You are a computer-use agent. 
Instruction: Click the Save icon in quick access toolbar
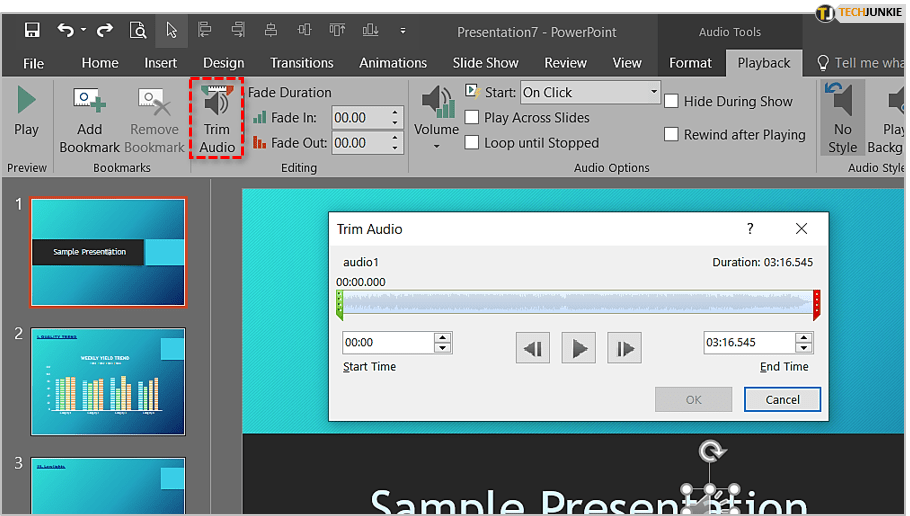tap(32, 31)
